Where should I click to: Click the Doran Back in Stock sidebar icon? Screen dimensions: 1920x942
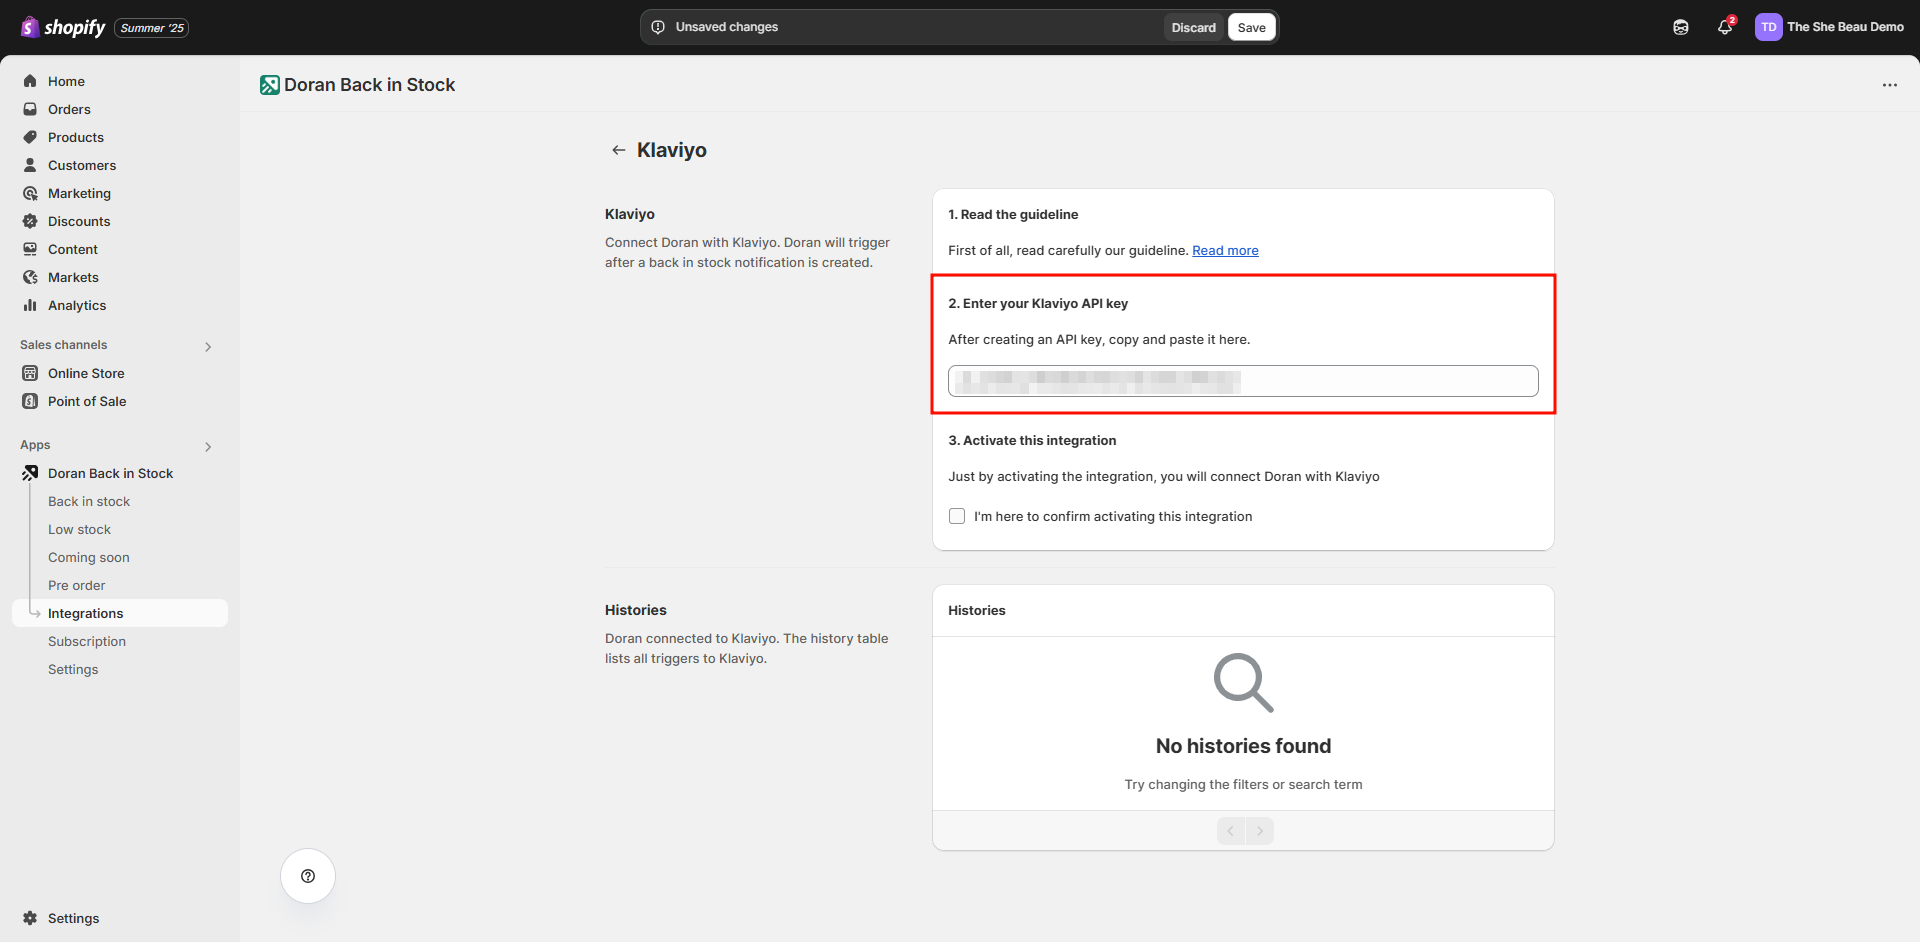tap(30, 473)
